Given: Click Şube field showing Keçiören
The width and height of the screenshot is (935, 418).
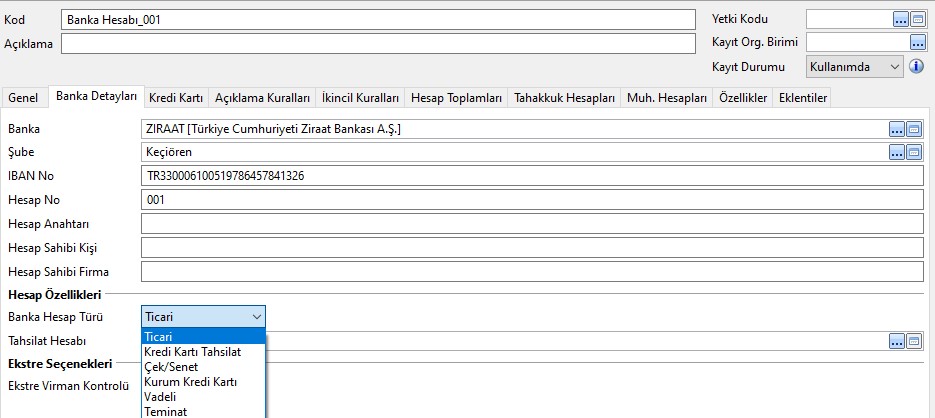Looking at the screenshot, I should pyautogui.click(x=515, y=153).
